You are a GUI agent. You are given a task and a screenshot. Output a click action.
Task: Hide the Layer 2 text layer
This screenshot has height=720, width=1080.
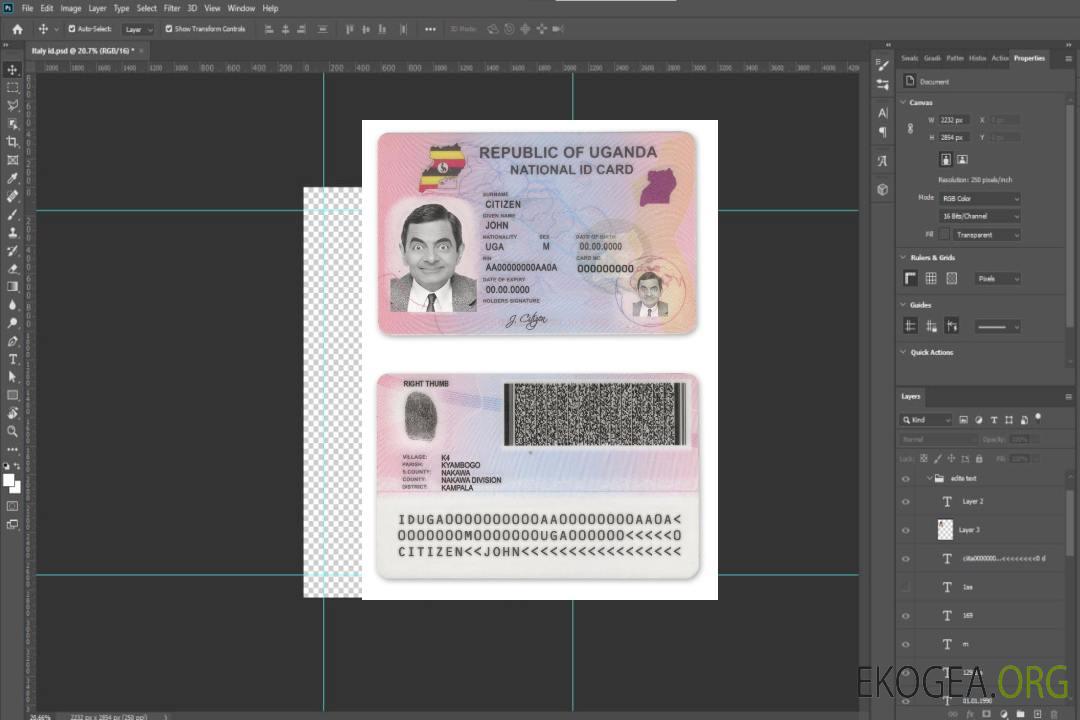[906, 502]
